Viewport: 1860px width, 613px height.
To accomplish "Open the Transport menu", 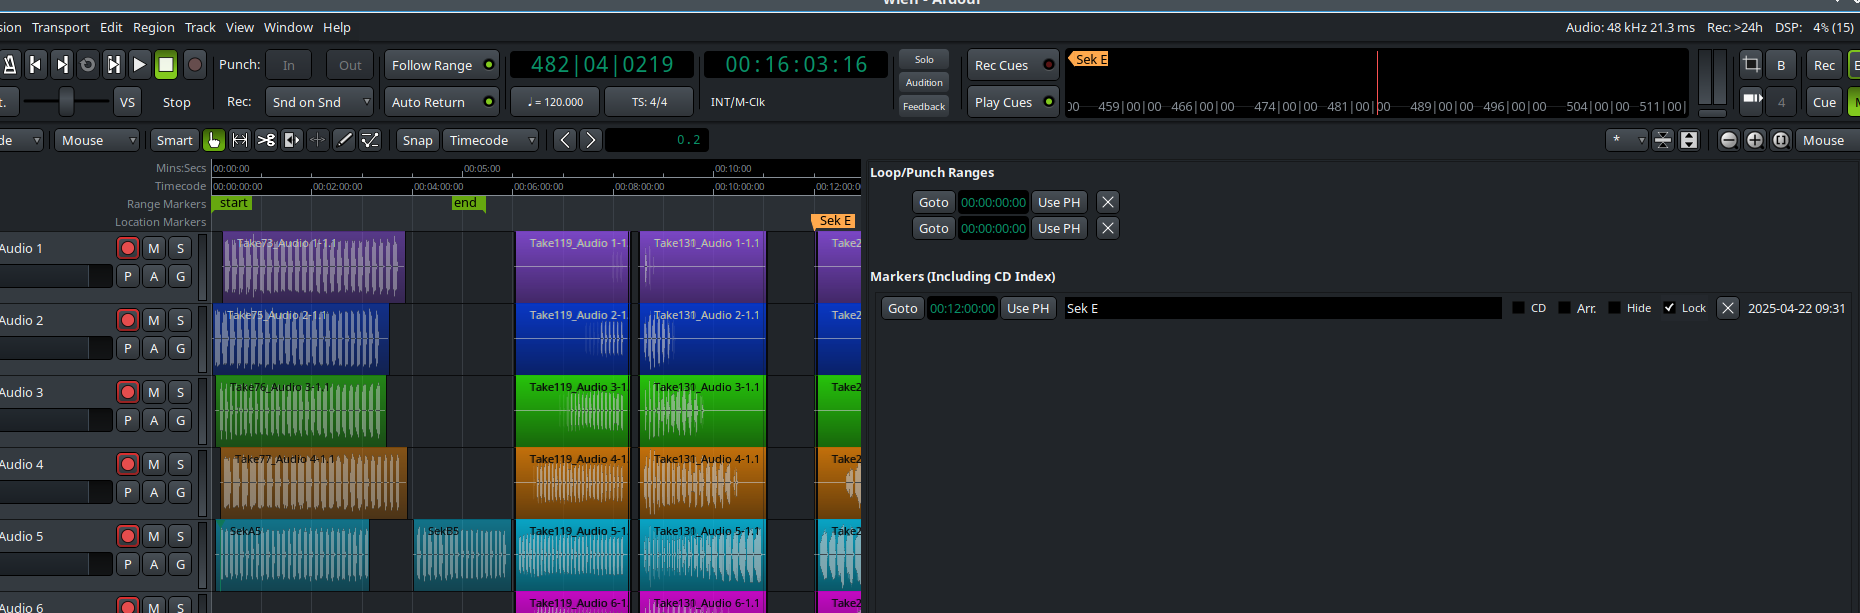I will pos(60,27).
